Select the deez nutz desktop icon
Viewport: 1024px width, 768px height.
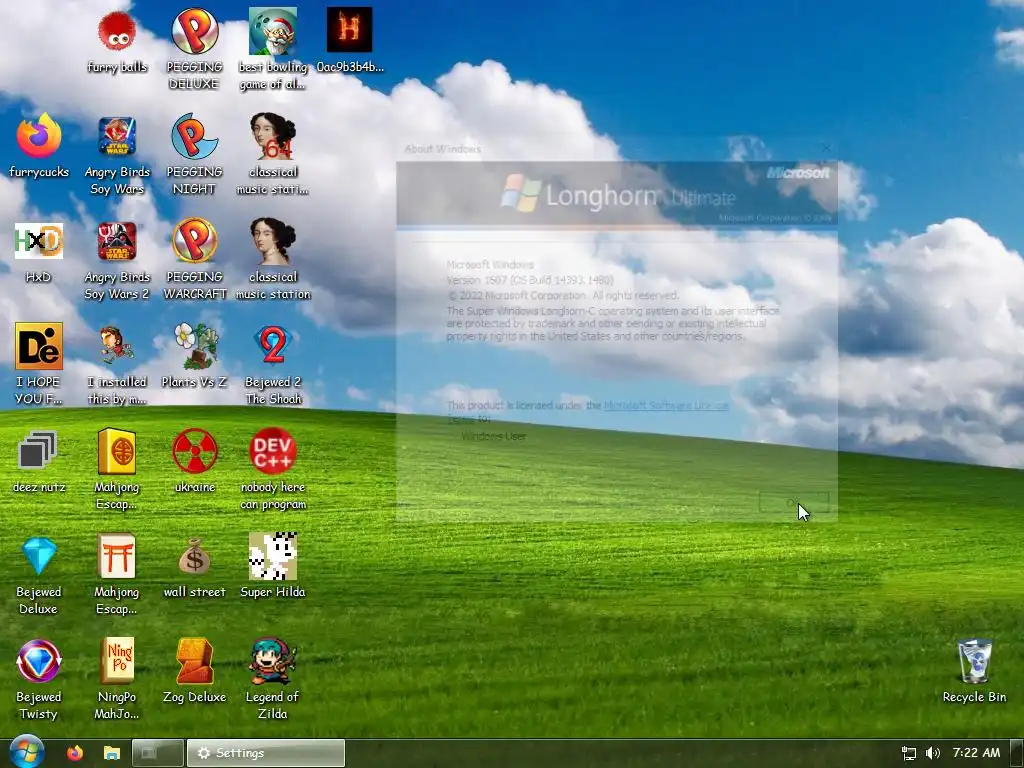click(39, 462)
